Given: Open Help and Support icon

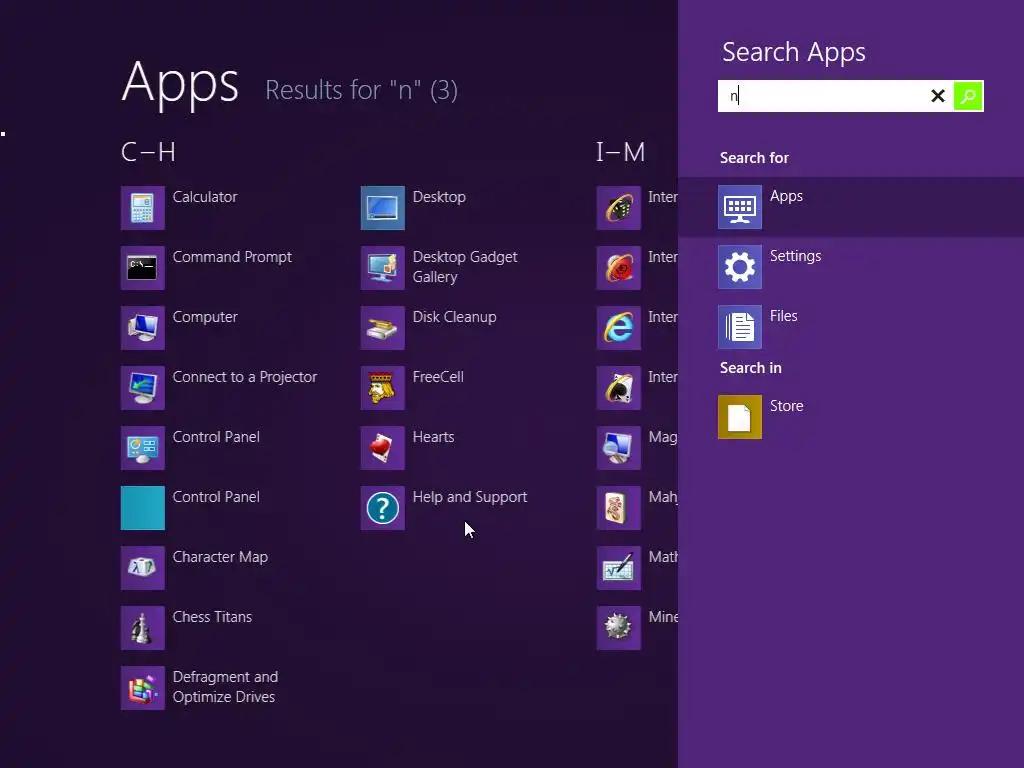Looking at the screenshot, I should (x=383, y=508).
